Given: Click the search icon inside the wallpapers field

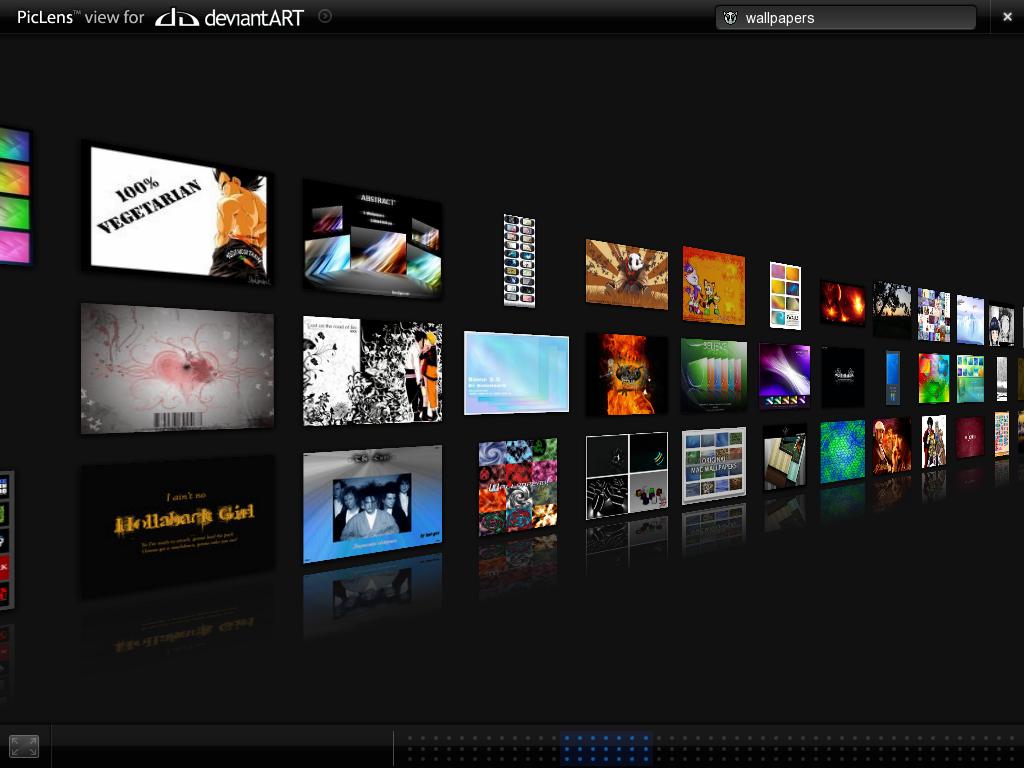Looking at the screenshot, I should (x=730, y=18).
